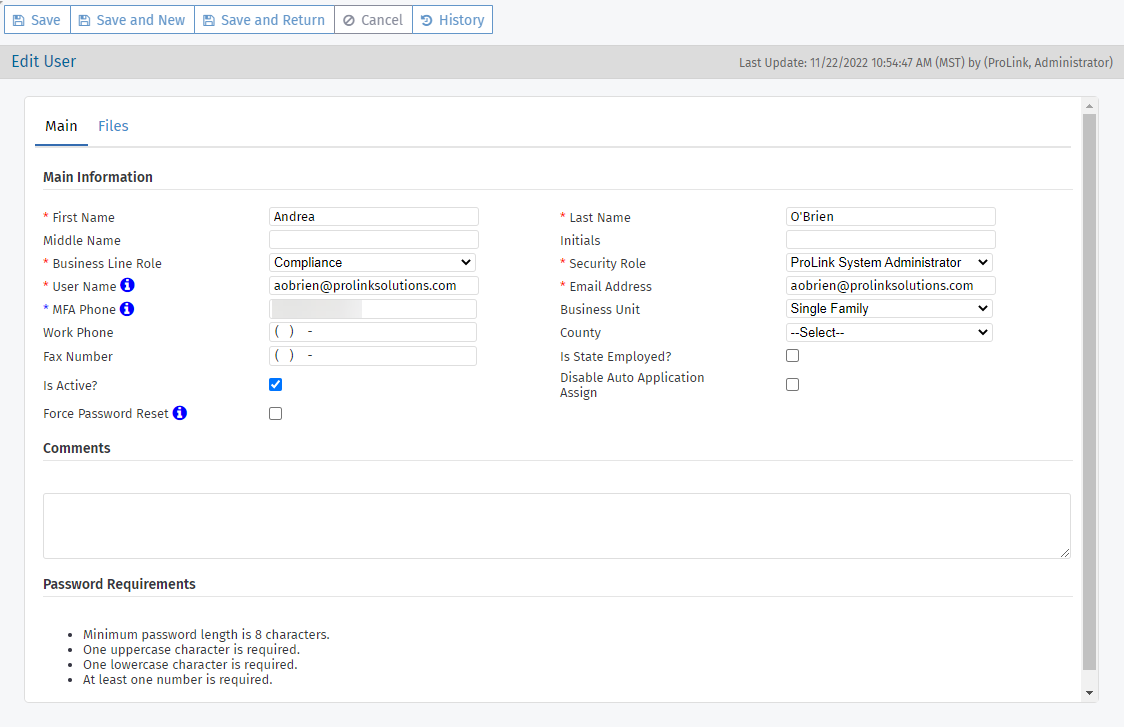Enable Force Password Reset checkbox
Image resolution: width=1124 pixels, height=727 pixels.
coord(276,414)
